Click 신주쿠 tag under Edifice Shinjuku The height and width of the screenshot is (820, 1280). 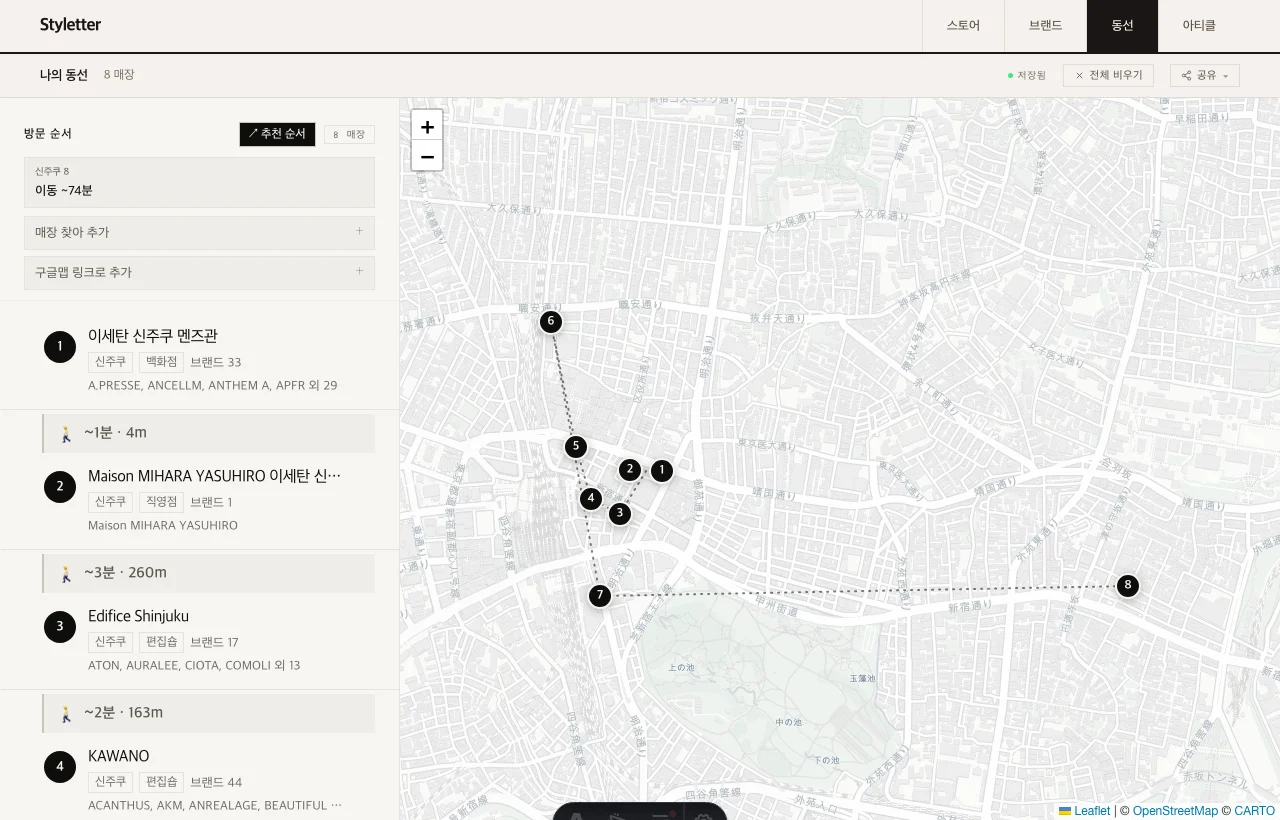pyautogui.click(x=110, y=642)
